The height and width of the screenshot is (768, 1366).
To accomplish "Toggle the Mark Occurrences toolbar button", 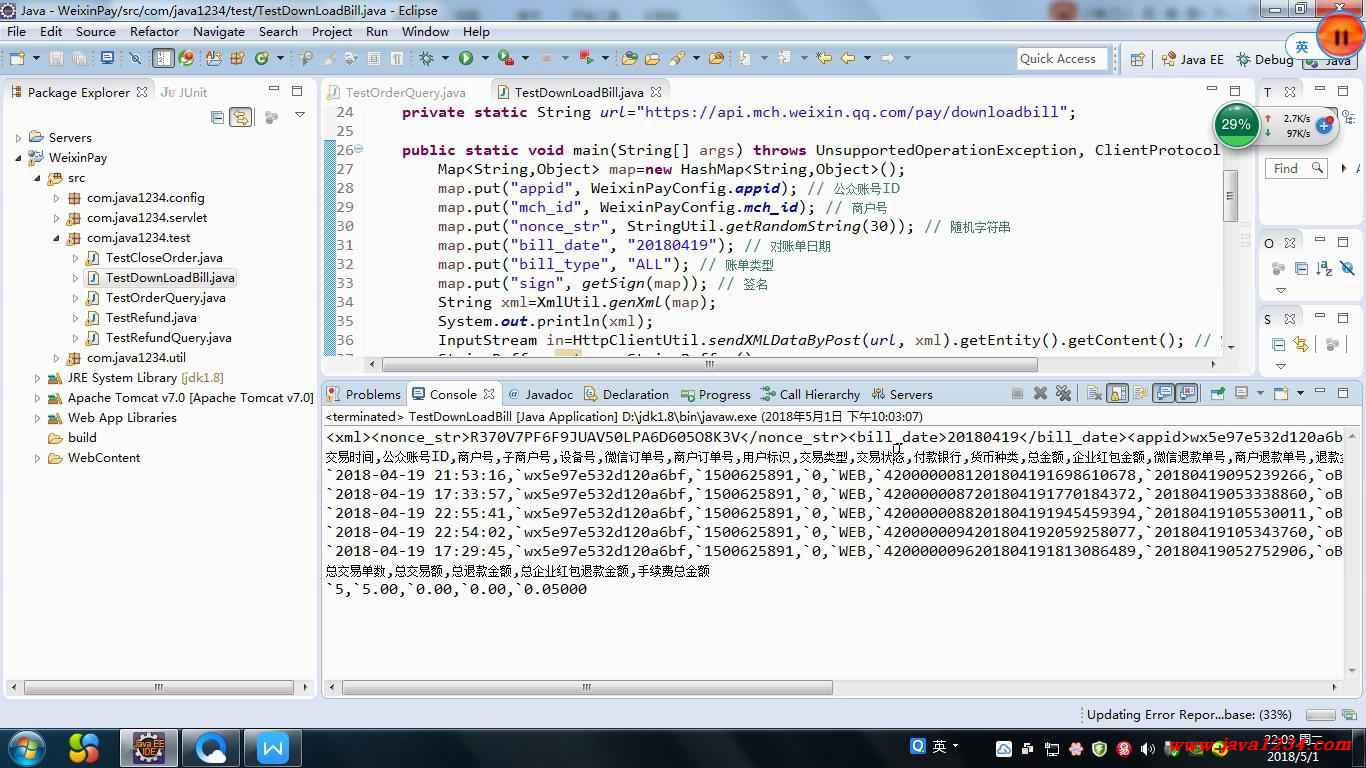I will tap(331, 58).
